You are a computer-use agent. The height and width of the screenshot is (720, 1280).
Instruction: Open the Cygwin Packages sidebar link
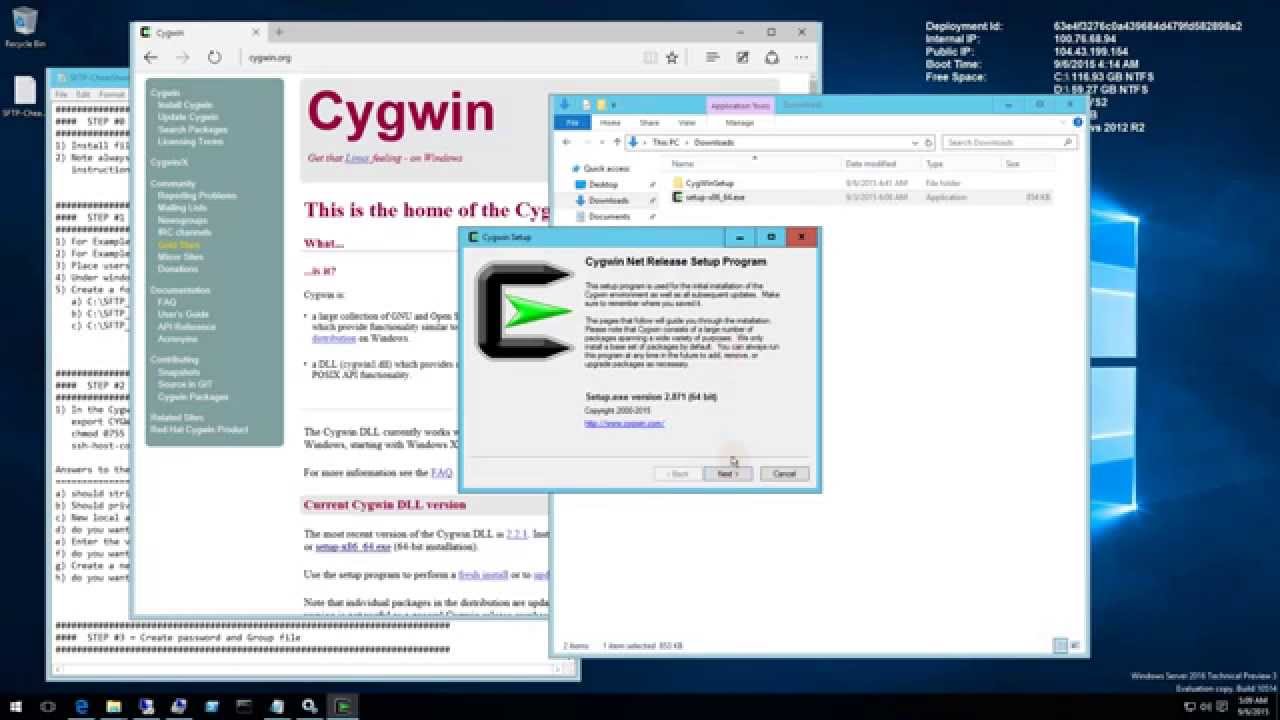pos(193,396)
